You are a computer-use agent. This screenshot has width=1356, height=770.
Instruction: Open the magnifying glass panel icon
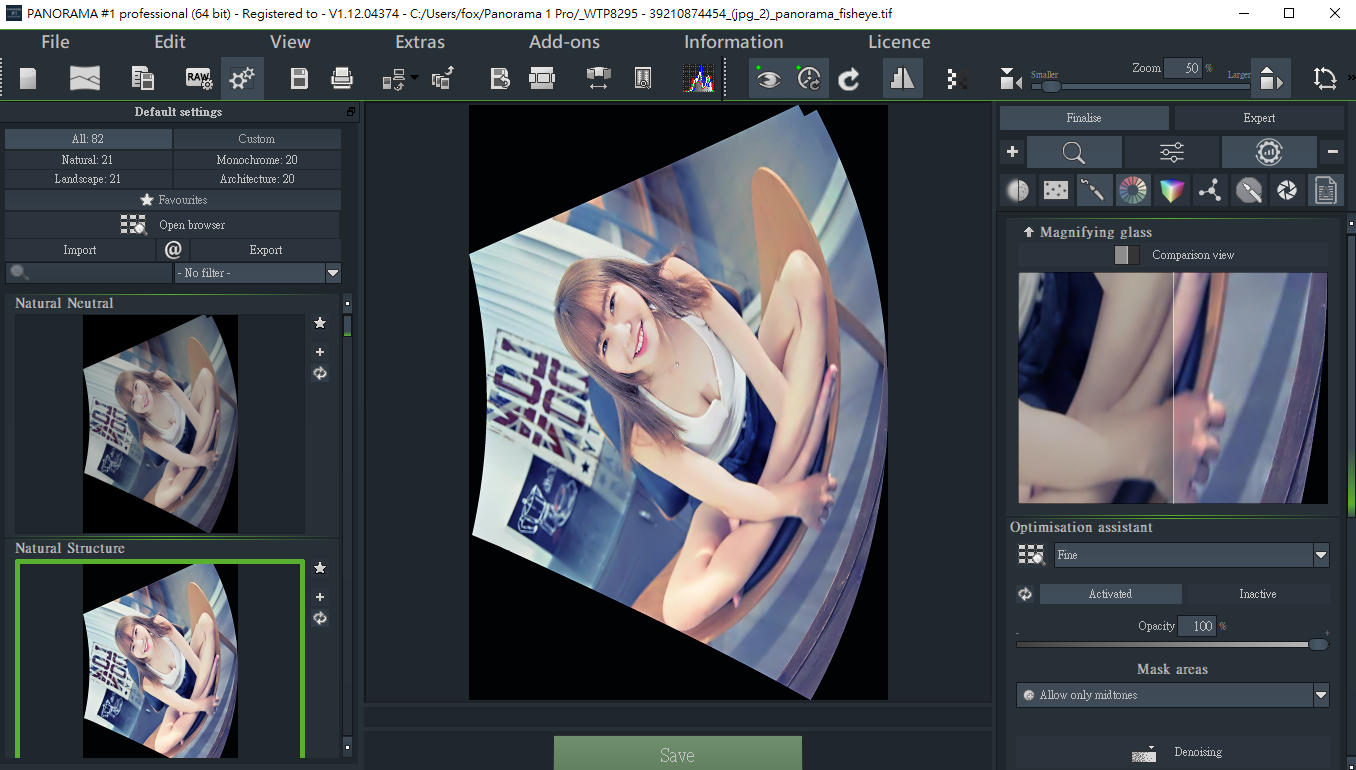[x=1073, y=152]
